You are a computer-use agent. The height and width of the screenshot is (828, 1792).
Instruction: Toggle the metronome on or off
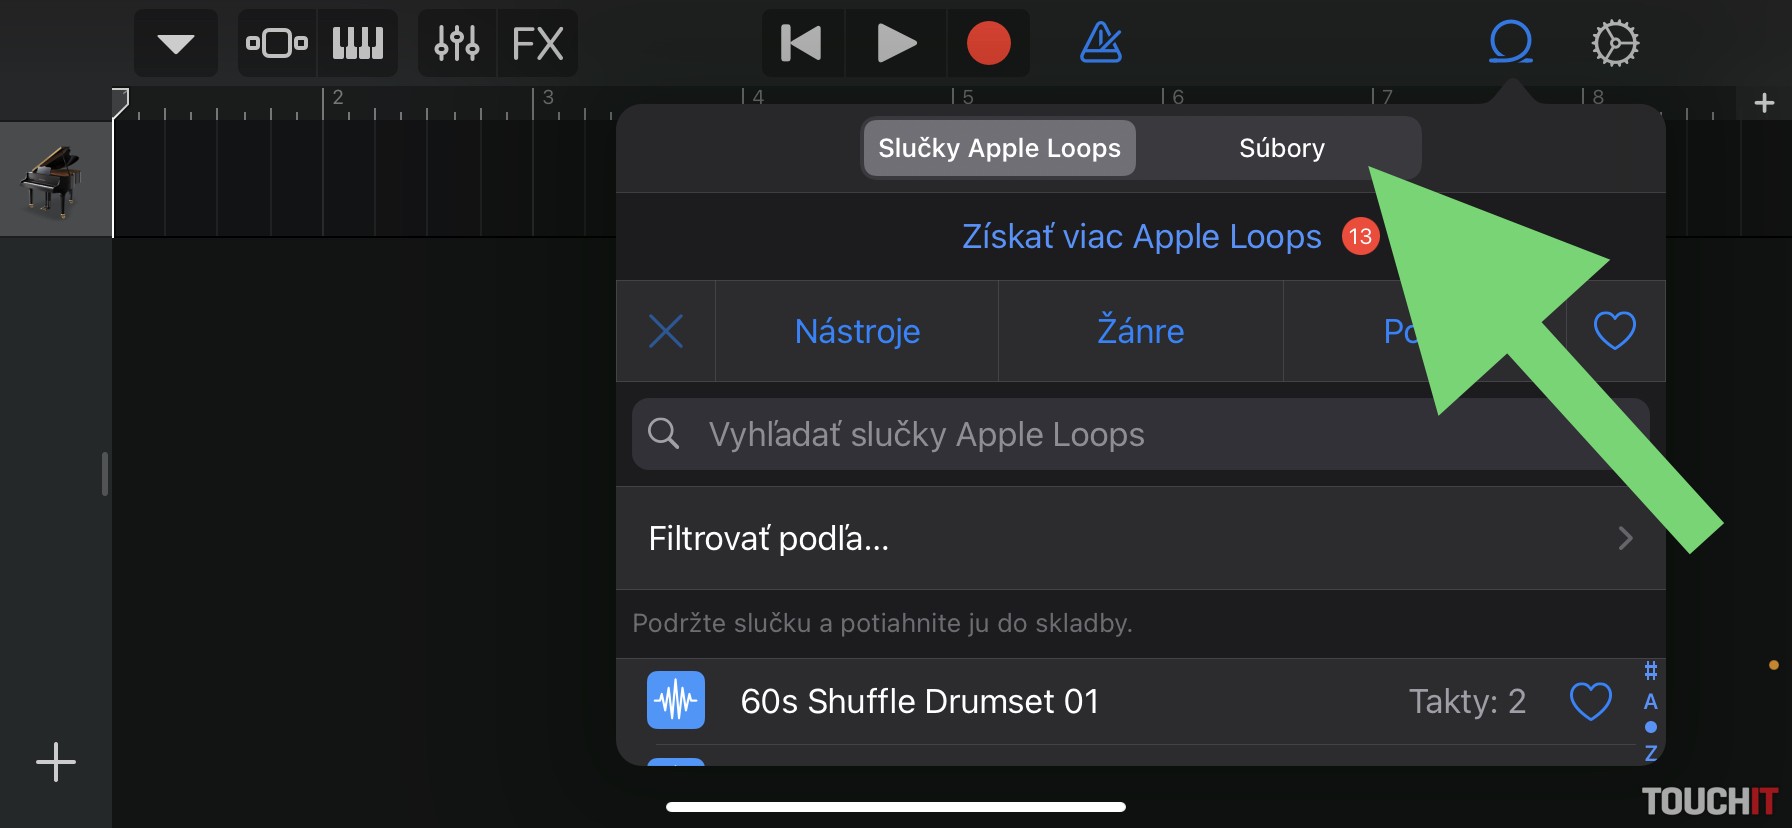tap(1101, 44)
